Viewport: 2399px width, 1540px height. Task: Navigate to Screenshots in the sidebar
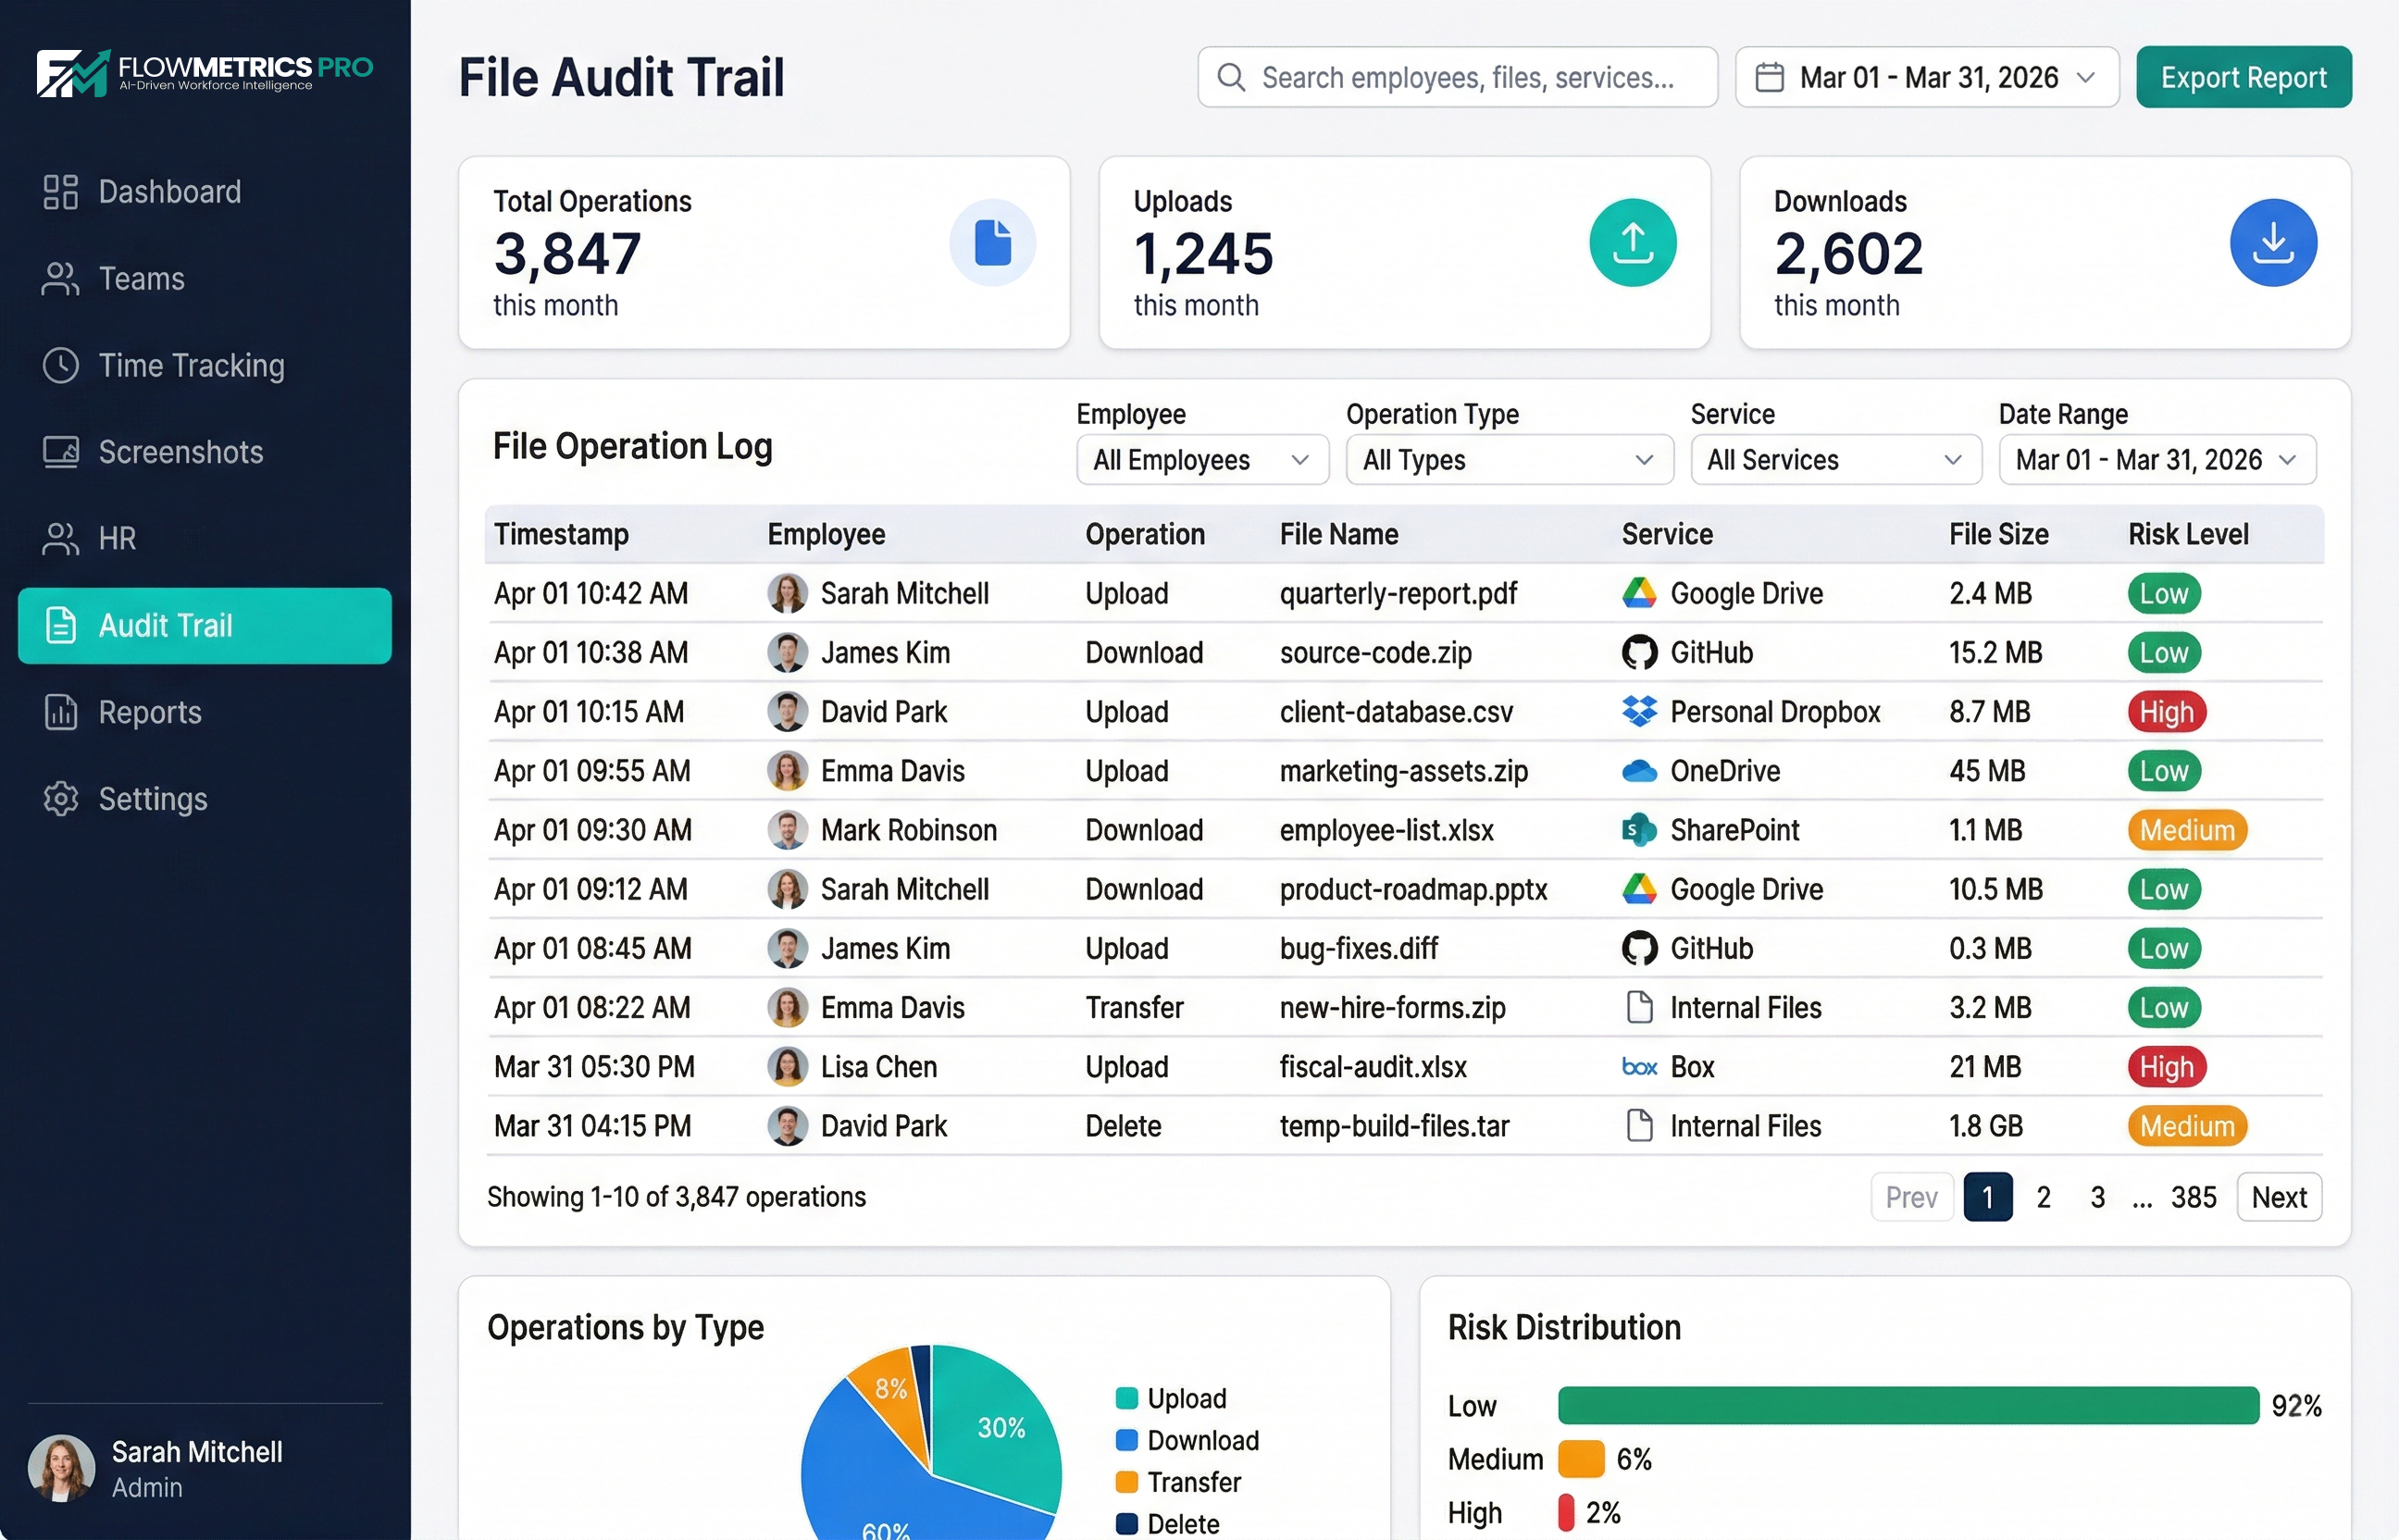coord(180,452)
